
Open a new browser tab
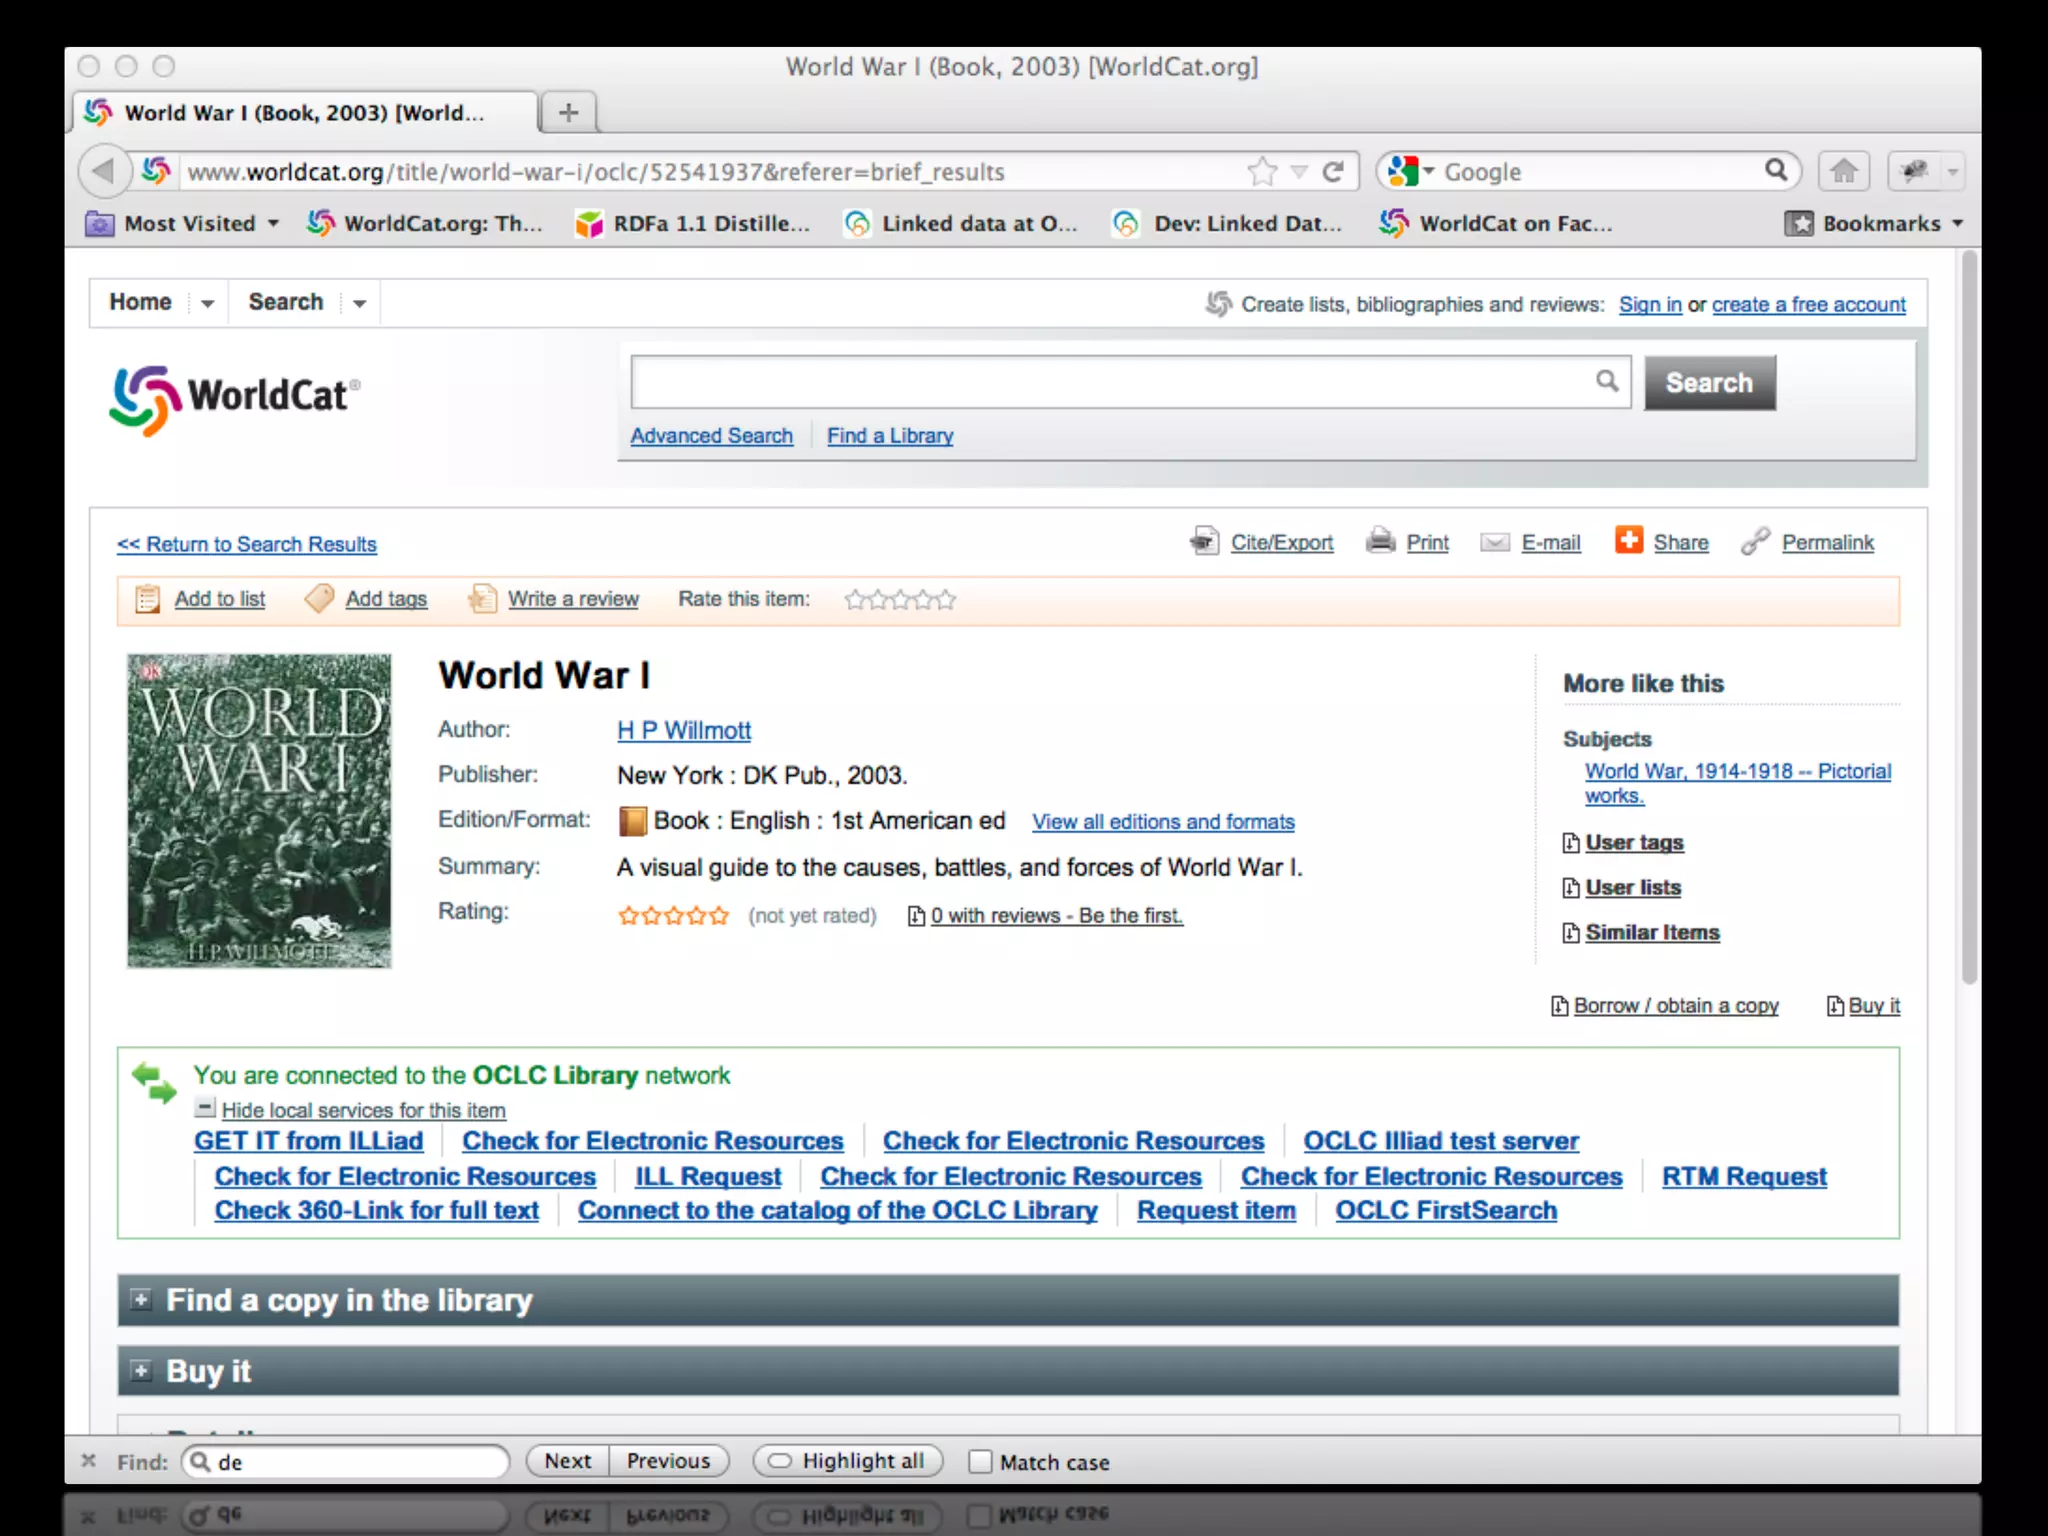pos(568,112)
